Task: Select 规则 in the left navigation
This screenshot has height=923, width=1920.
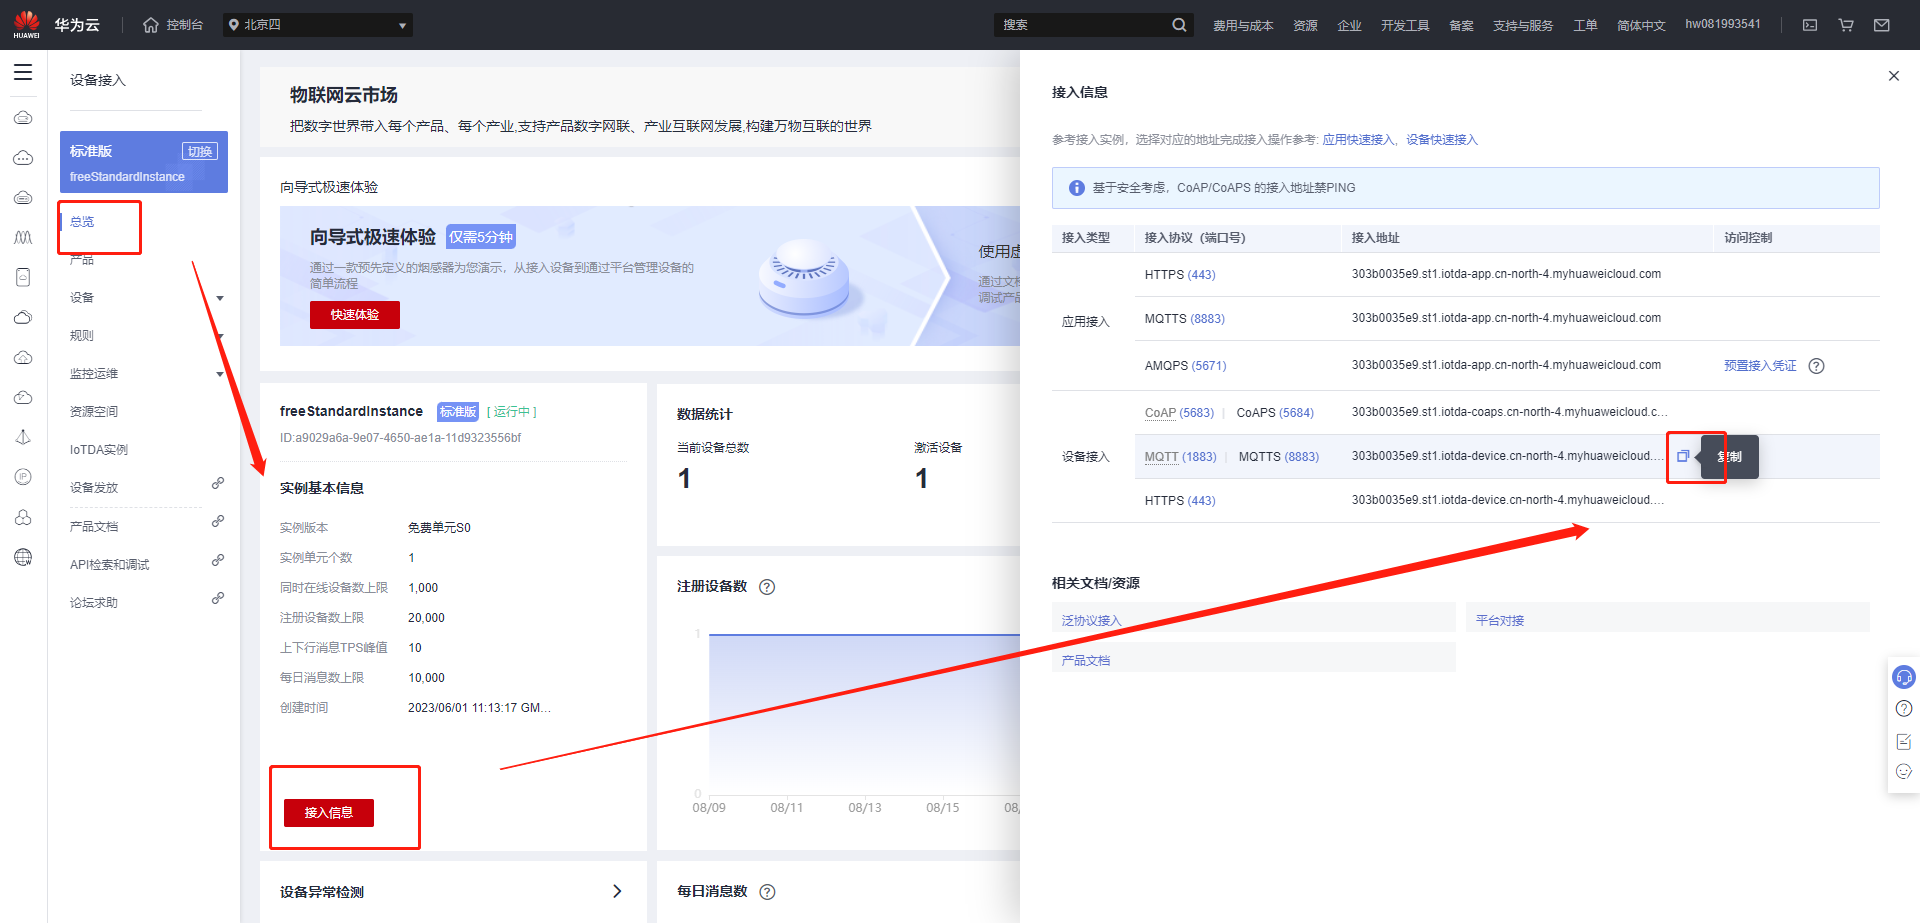Action: click(82, 336)
